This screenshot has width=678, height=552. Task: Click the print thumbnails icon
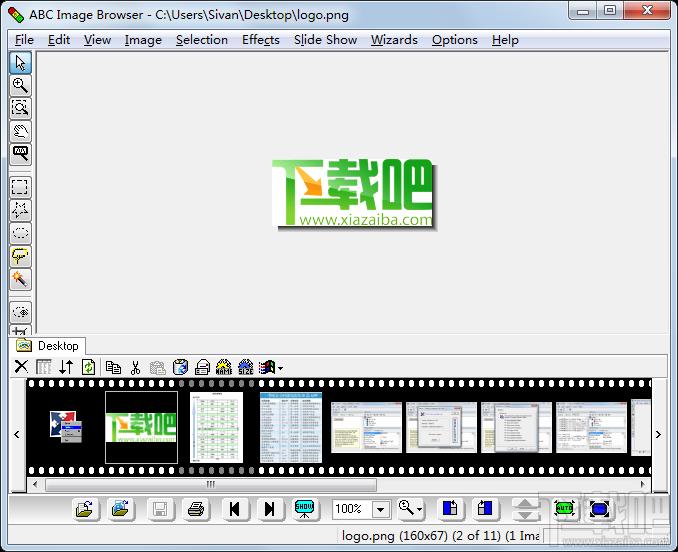coord(202,367)
